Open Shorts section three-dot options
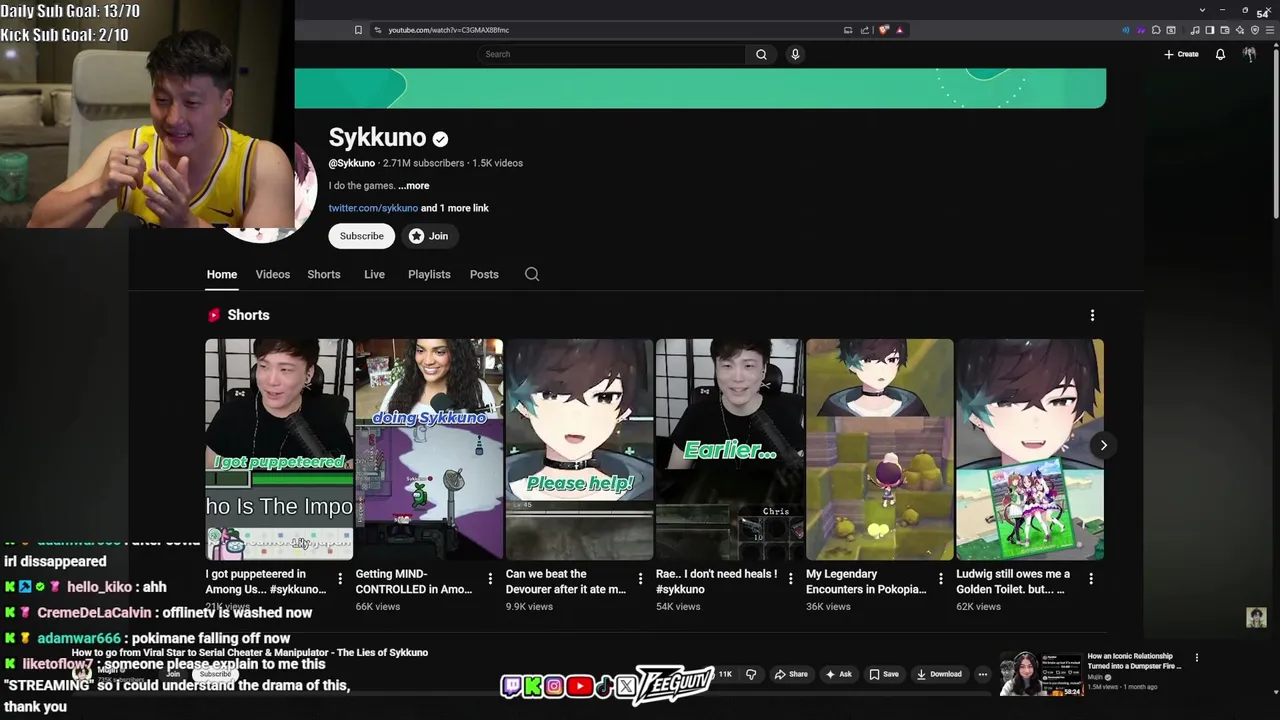This screenshot has width=1280, height=720. pyautogui.click(x=1092, y=315)
